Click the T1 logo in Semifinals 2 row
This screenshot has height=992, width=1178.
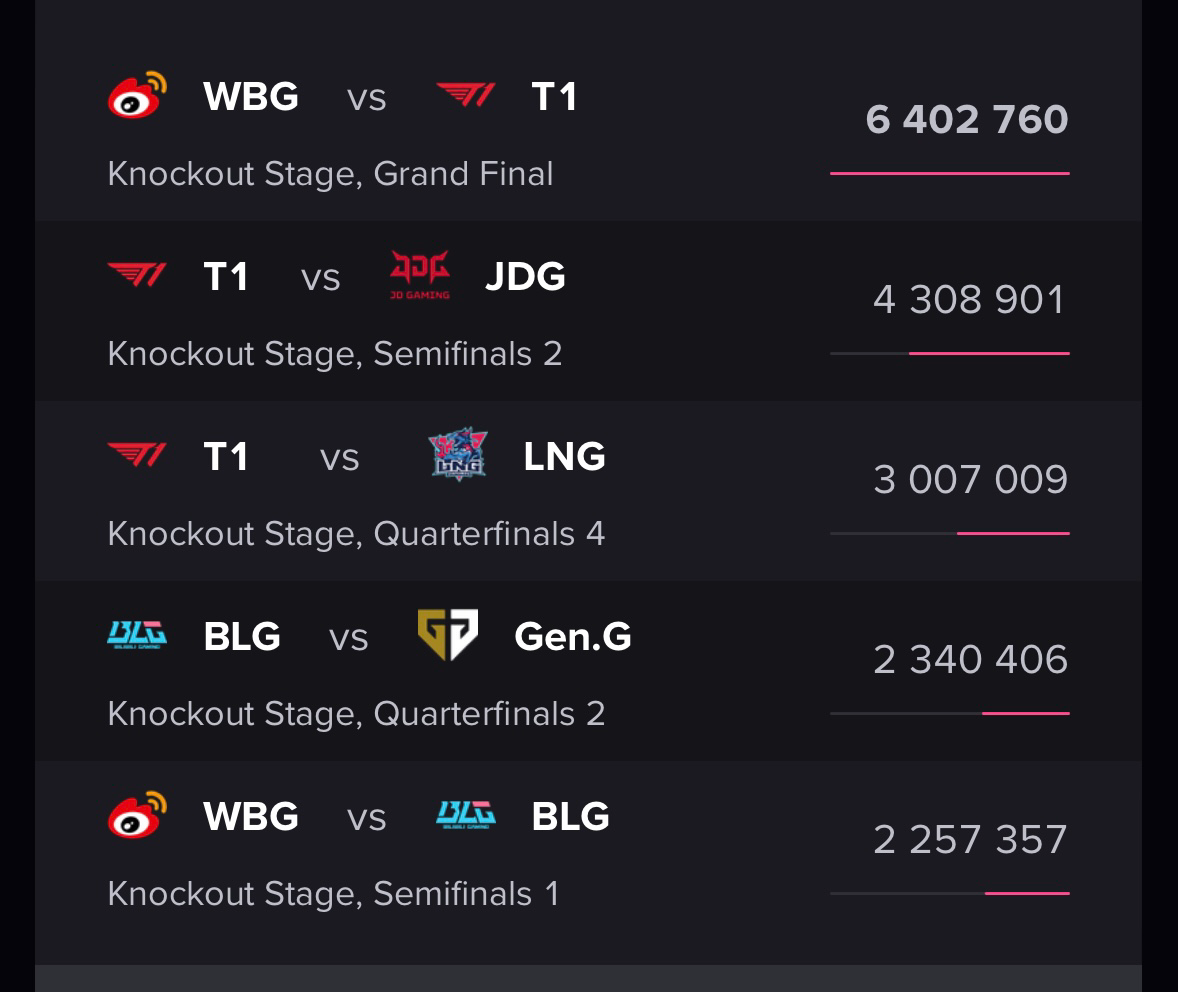(x=137, y=275)
